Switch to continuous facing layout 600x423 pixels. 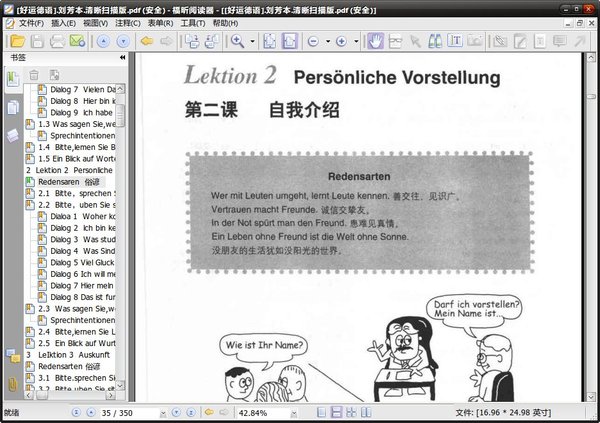pos(351,412)
